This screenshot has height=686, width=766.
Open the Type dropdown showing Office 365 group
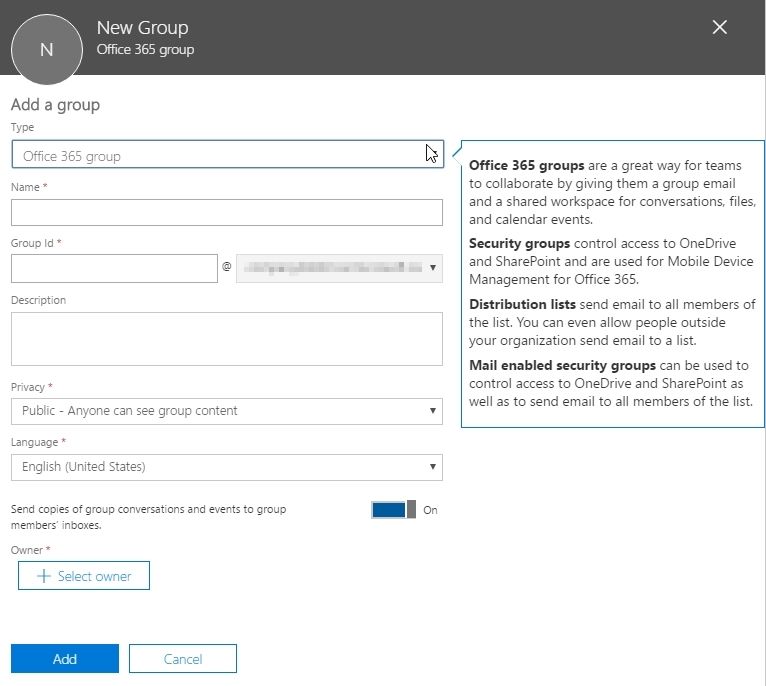[228, 154]
